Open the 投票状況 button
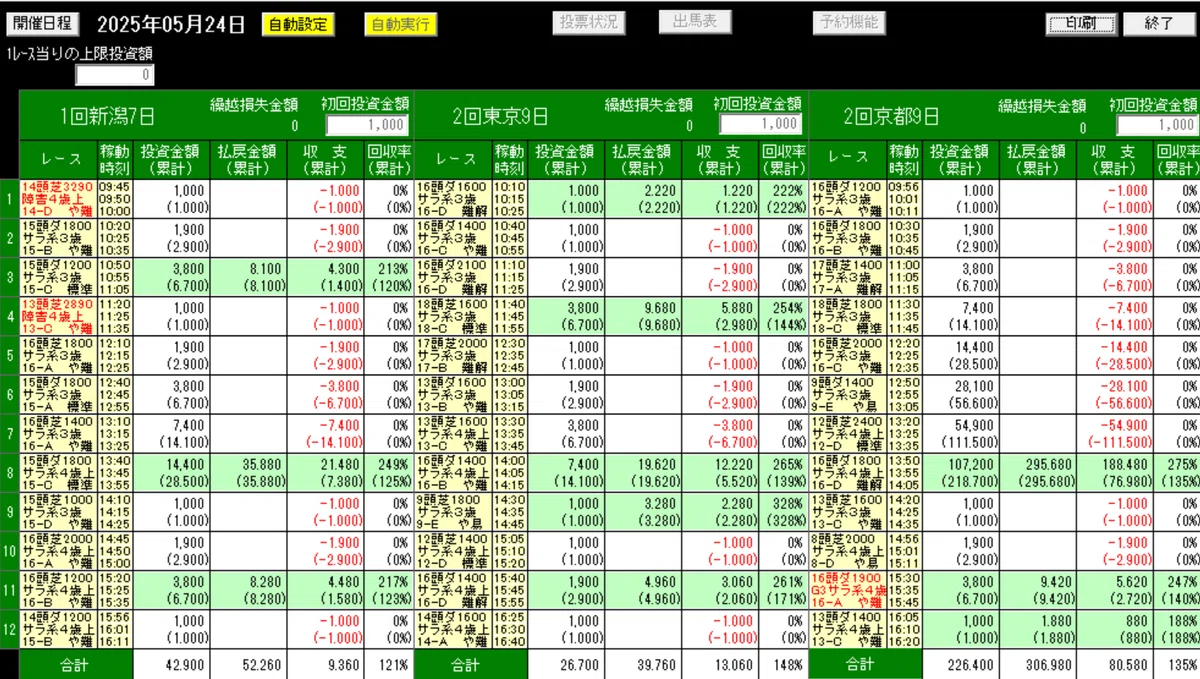This screenshot has height=679, width=1200. pos(588,23)
